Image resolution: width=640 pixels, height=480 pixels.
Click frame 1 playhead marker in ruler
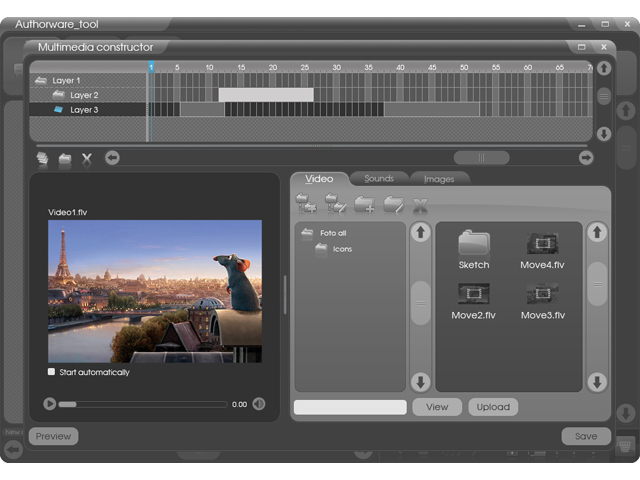pos(151,67)
